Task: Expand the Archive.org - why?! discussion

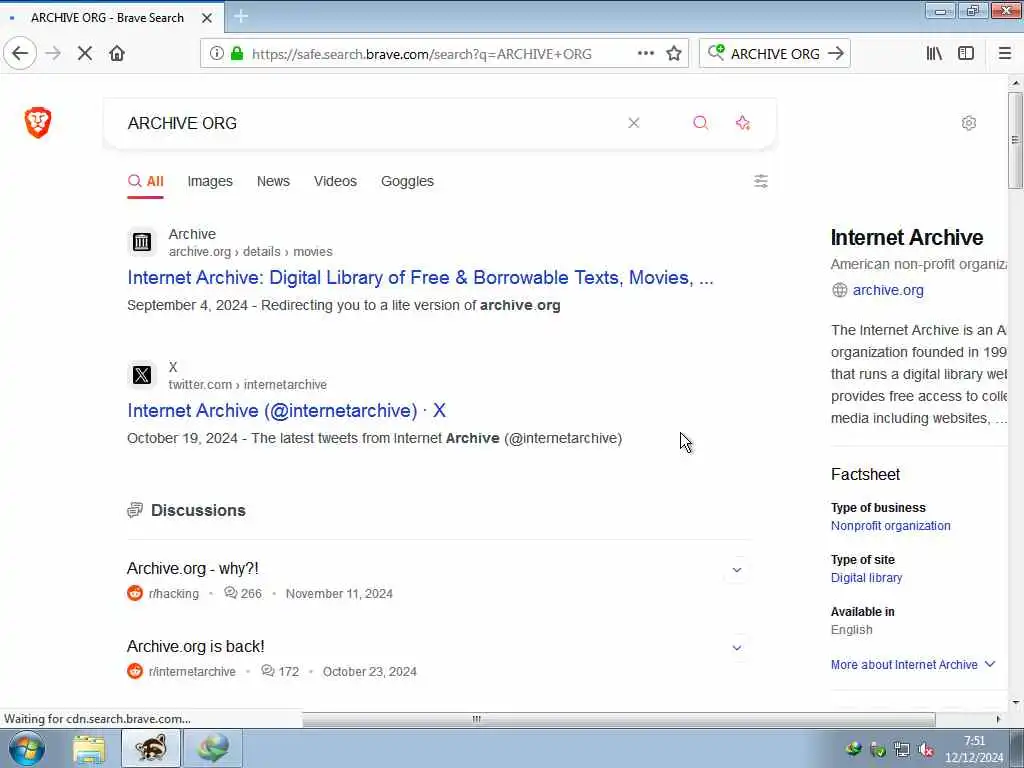Action: (737, 569)
